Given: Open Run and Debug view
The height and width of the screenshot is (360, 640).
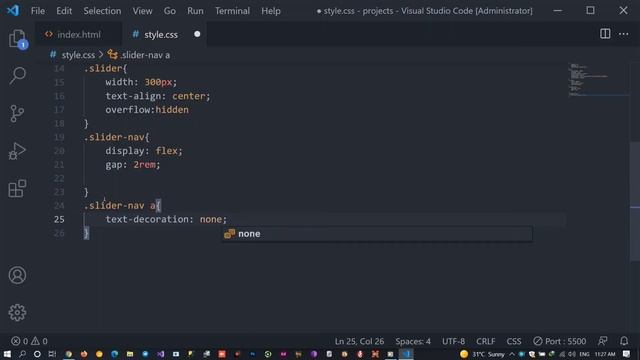Looking at the screenshot, I should 17,151.
